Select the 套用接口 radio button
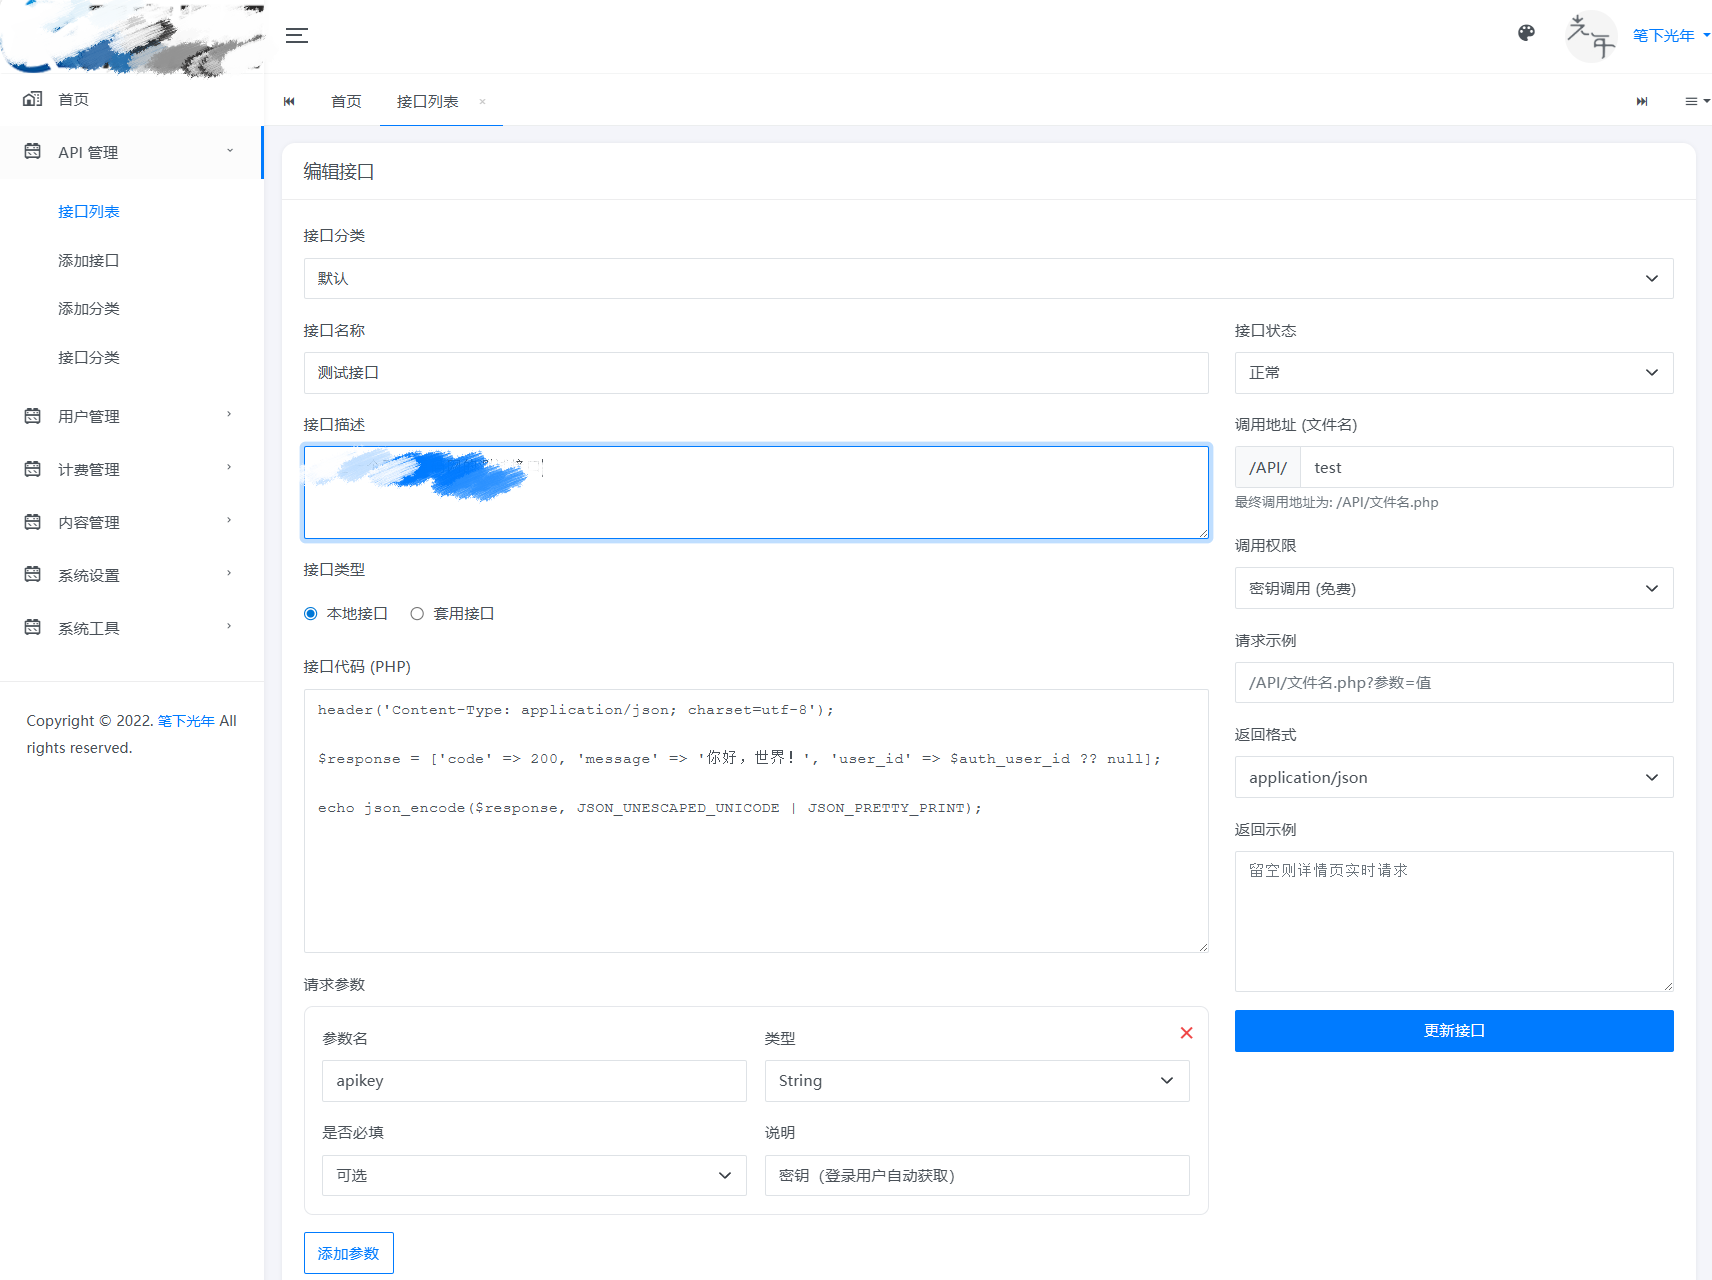The width and height of the screenshot is (1712, 1280). (x=417, y=614)
